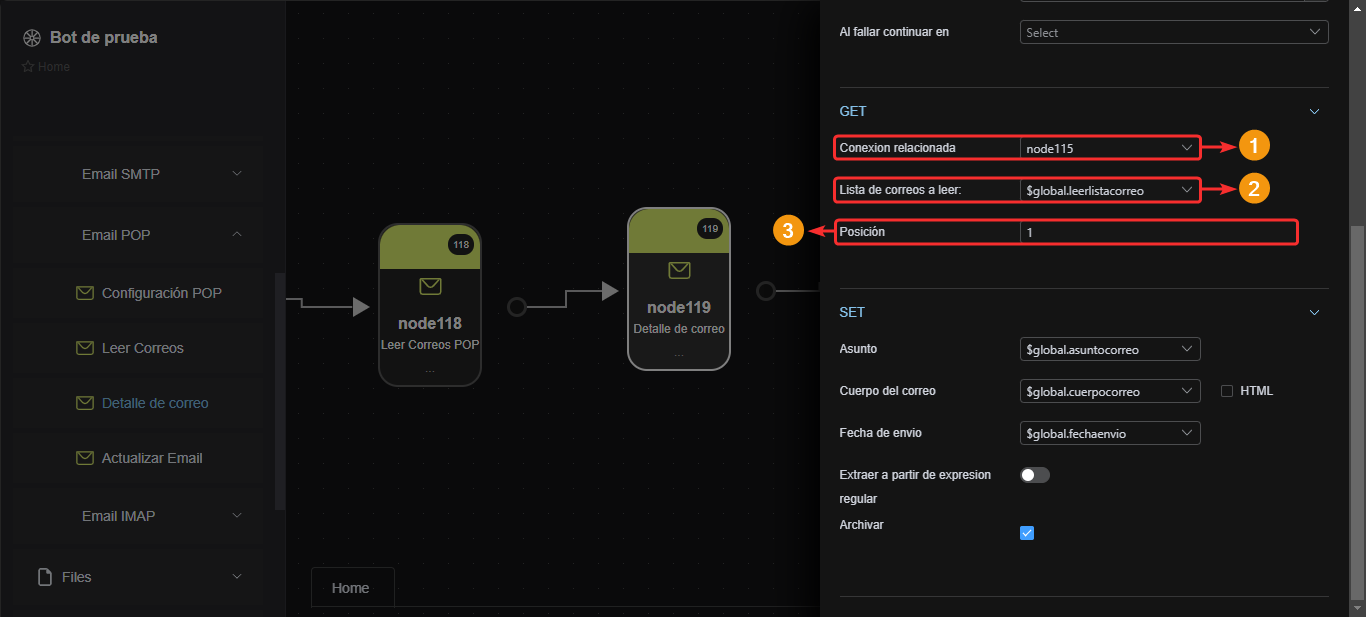Click the Bot de prueba logo icon
The height and width of the screenshot is (617, 1366).
32,38
